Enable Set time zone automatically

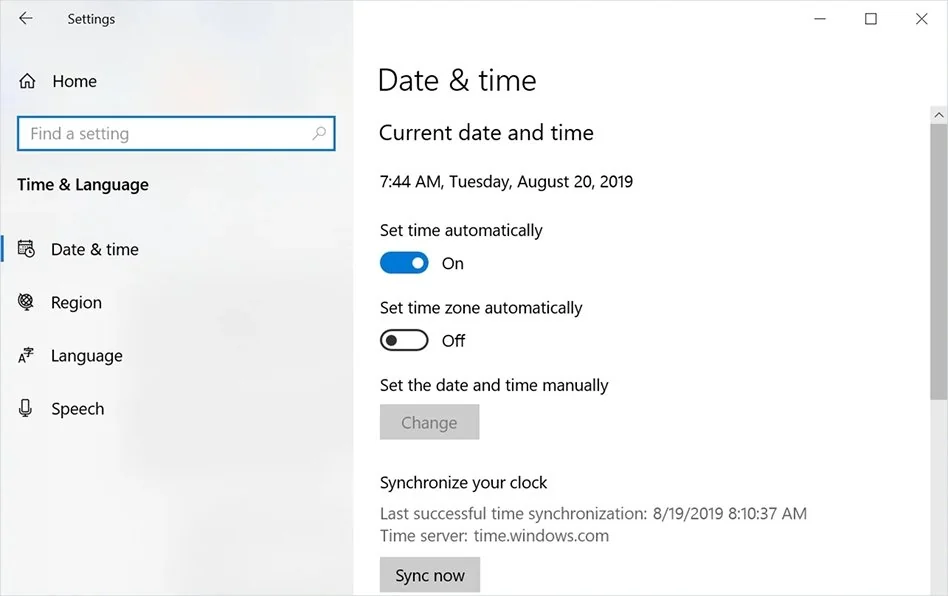(x=404, y=341)
